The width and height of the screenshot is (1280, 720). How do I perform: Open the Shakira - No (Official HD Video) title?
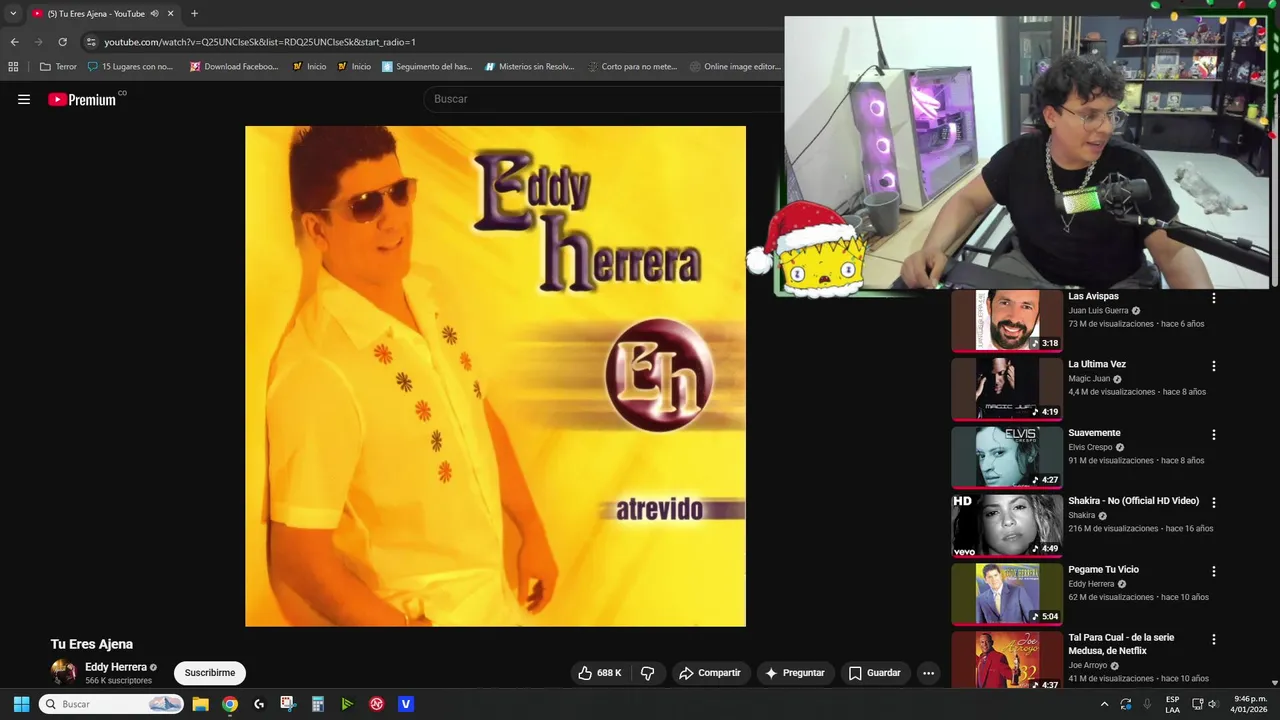click(1133, 501)
